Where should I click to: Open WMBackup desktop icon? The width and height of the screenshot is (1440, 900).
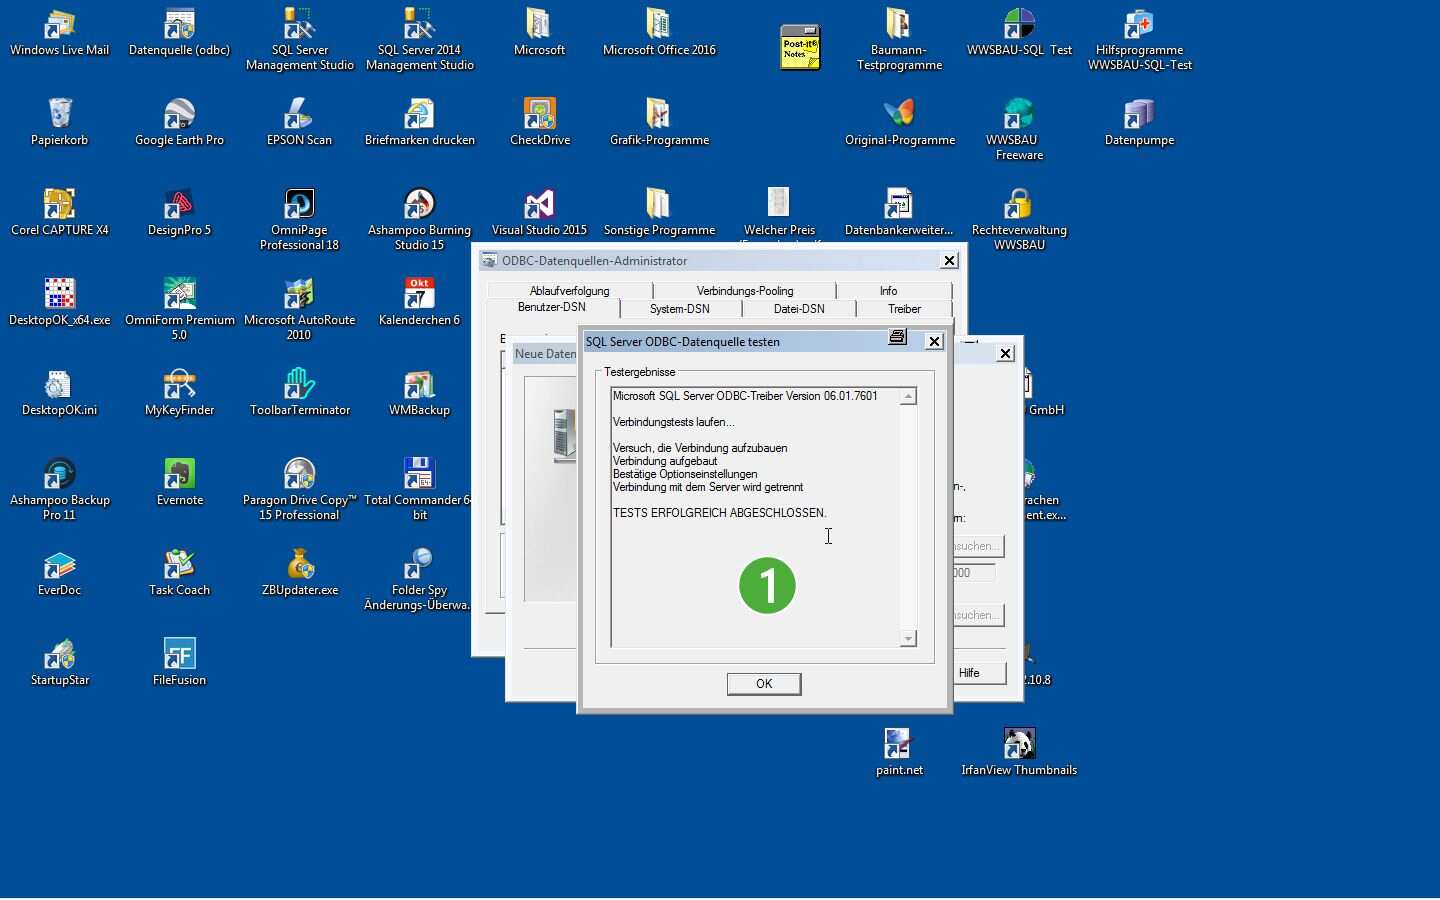420,393
